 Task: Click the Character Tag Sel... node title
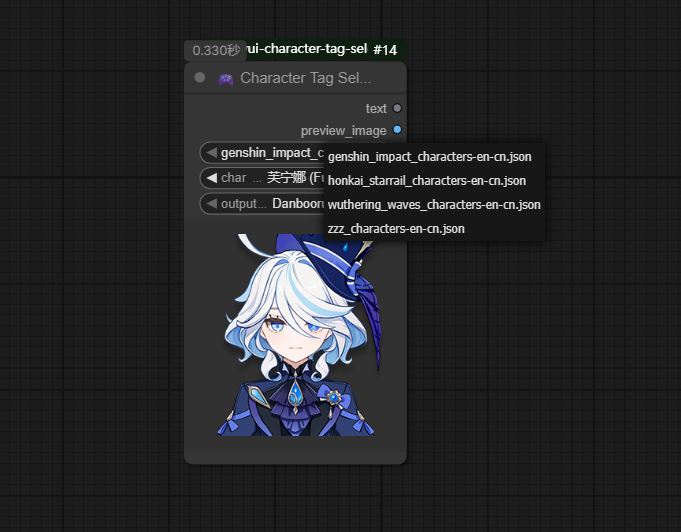click(306, 78)
